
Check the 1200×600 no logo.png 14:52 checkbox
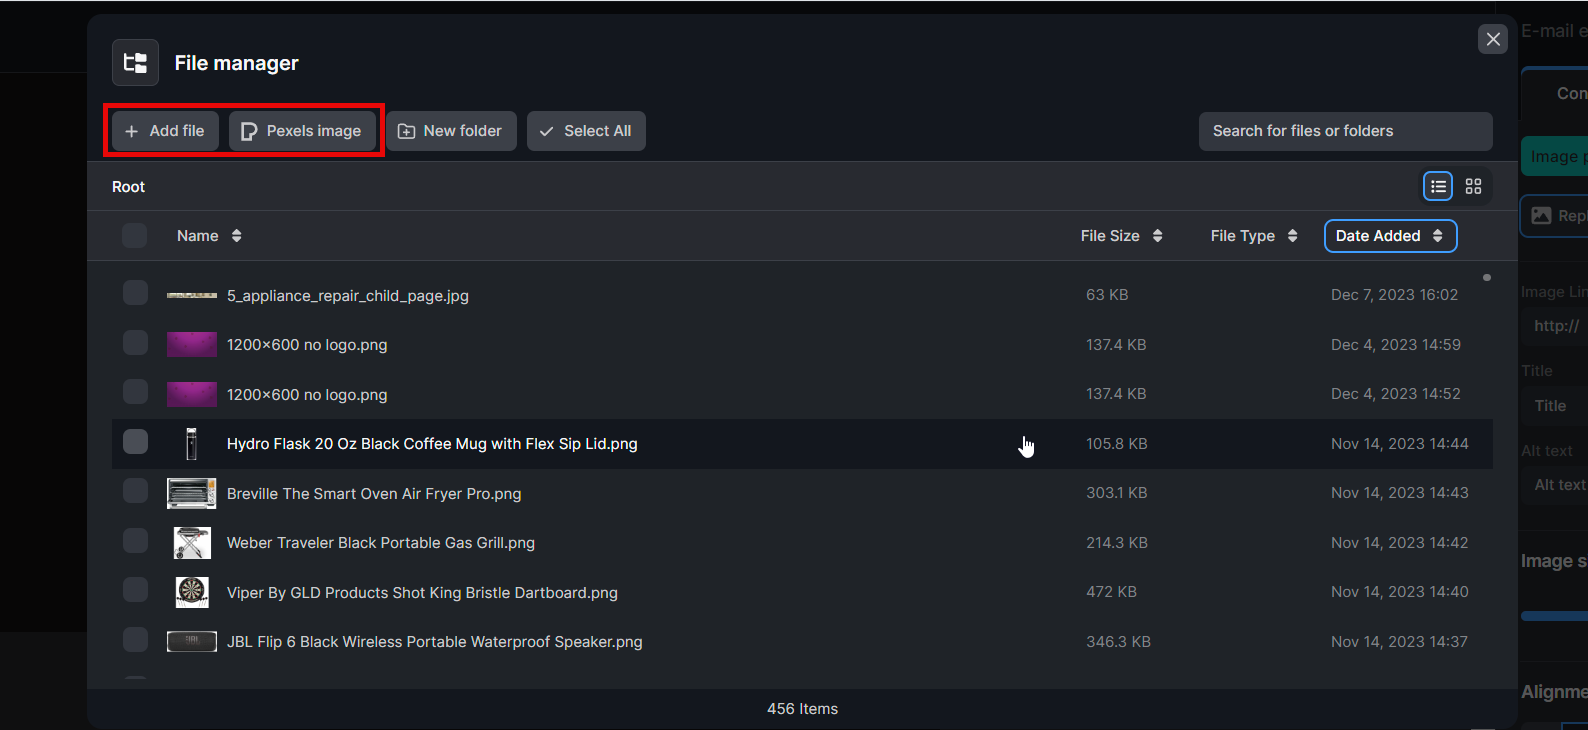(x=135, y=392)
